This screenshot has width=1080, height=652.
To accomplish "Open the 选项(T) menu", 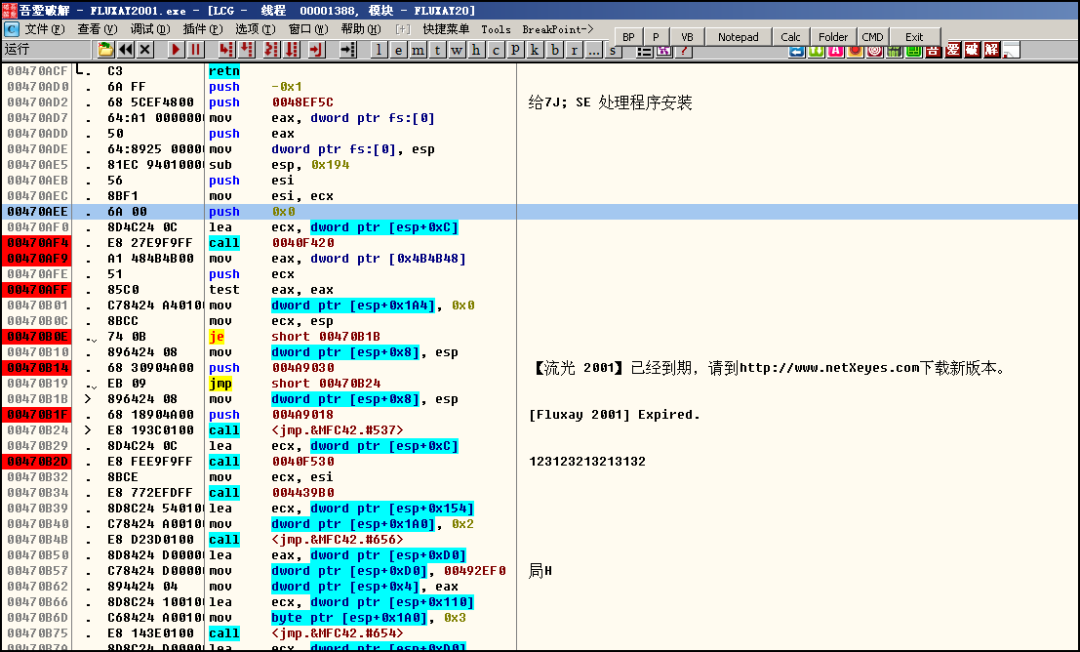I will [255, 29].
